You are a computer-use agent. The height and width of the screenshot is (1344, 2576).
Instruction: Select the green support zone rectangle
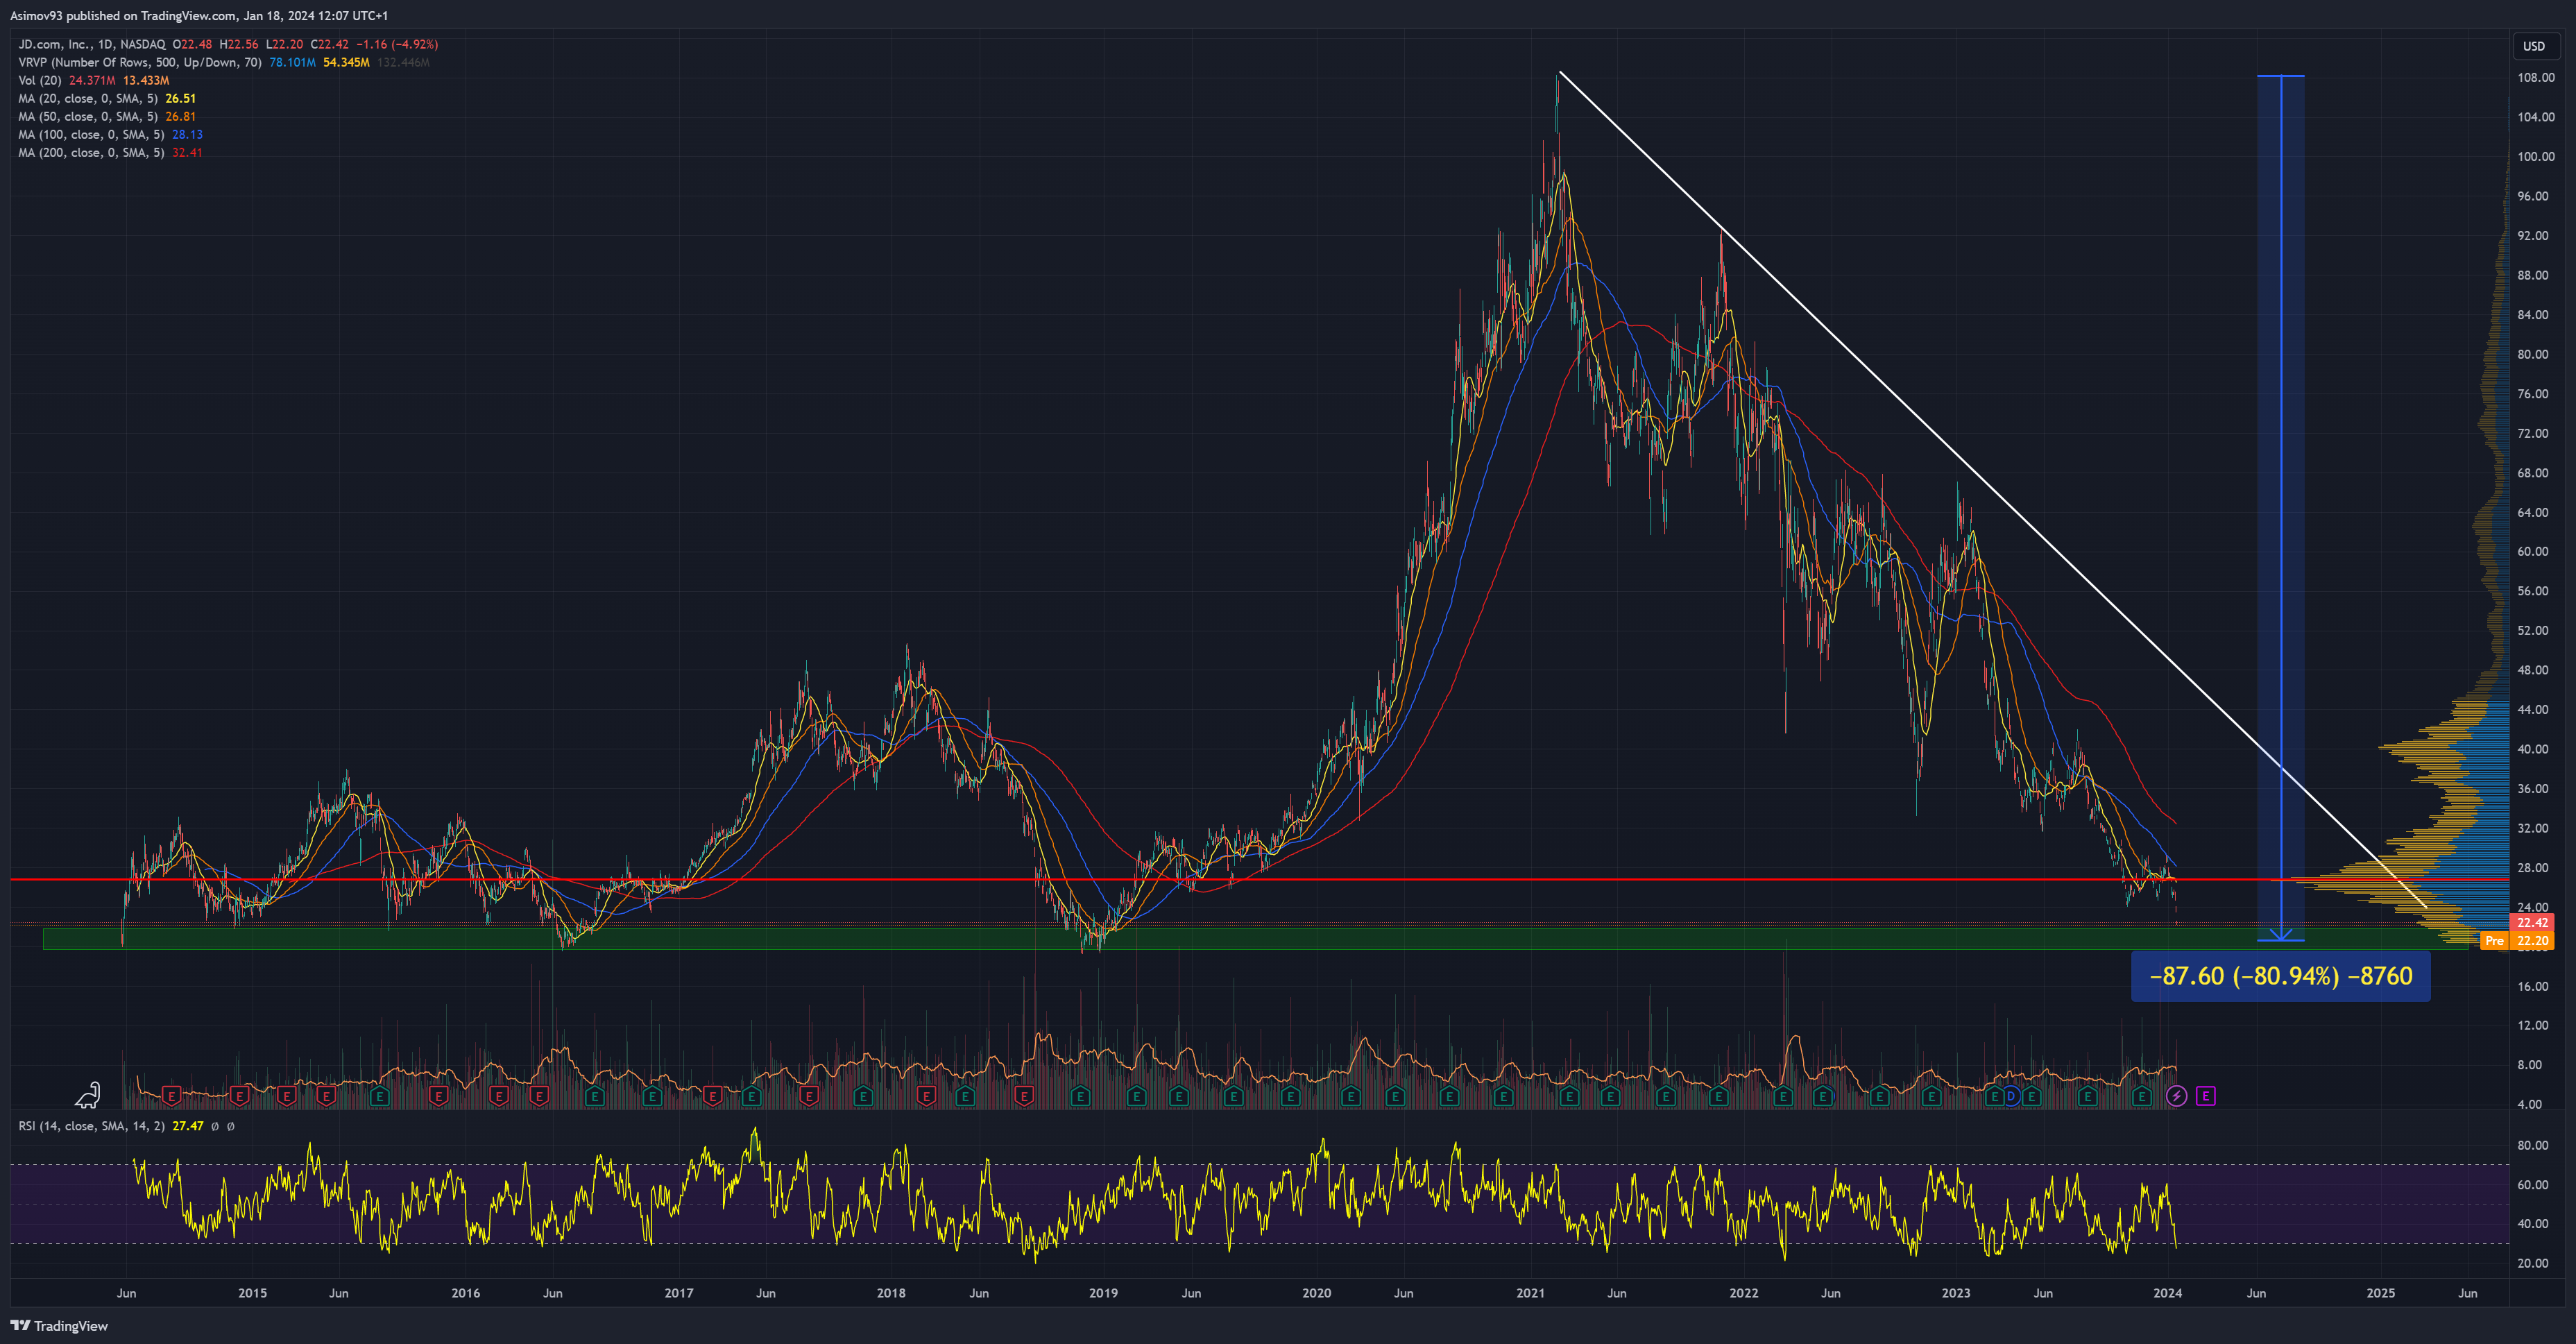click(800, 938)
